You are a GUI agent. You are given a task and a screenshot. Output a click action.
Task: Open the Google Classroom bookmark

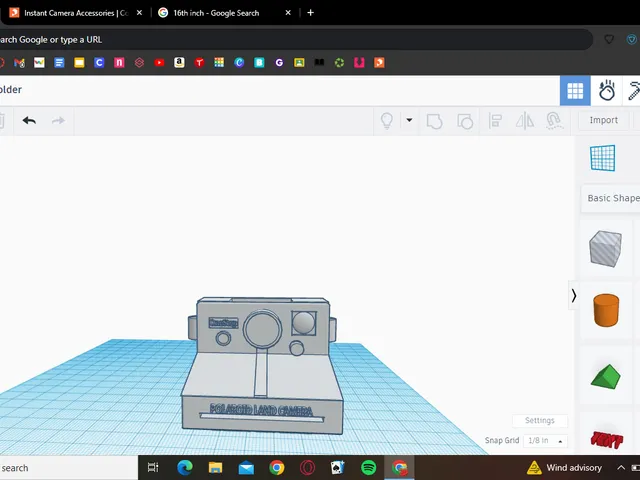click(299, 62)
